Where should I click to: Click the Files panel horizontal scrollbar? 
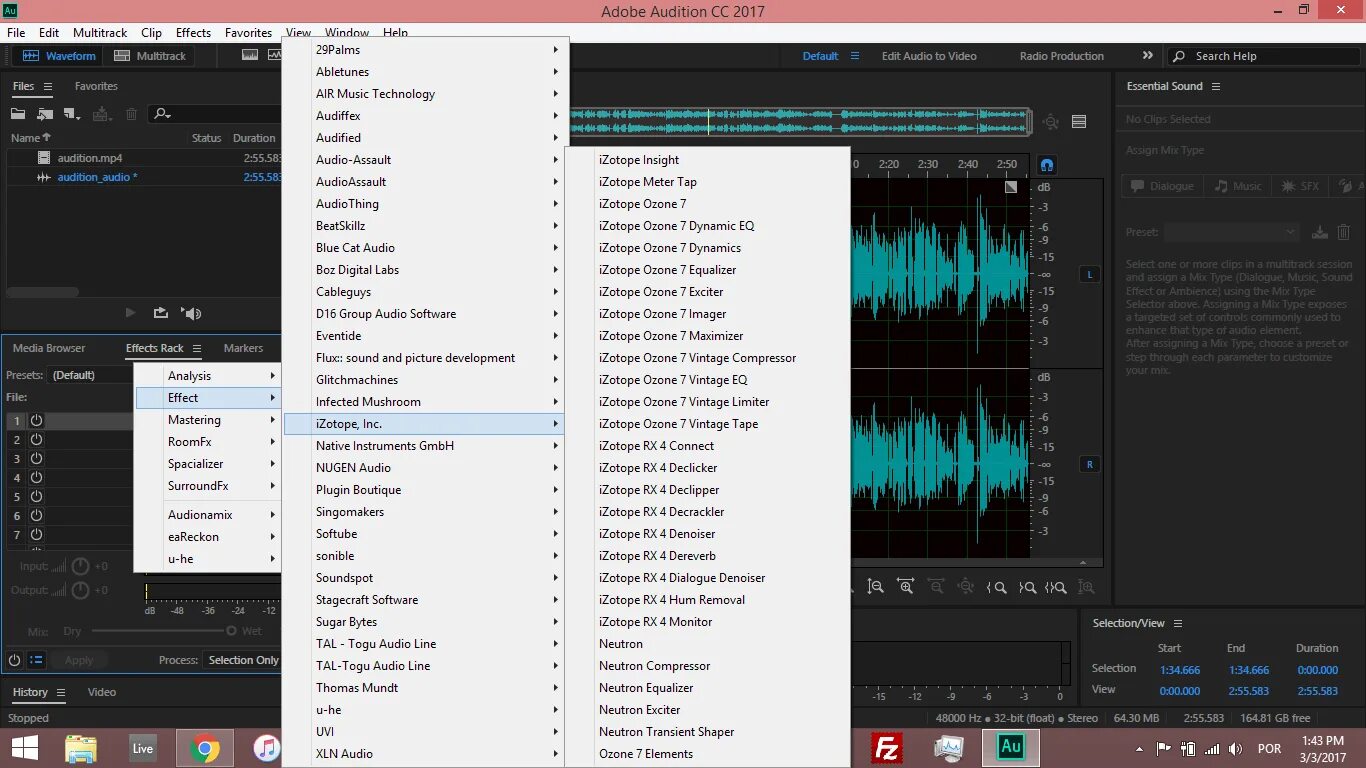click(42, 292)
